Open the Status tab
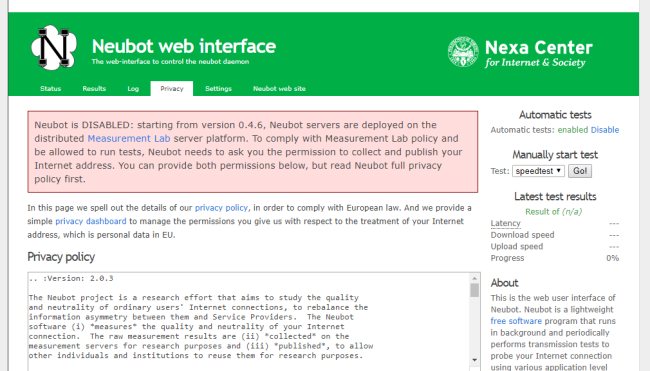 pos(51,89)
